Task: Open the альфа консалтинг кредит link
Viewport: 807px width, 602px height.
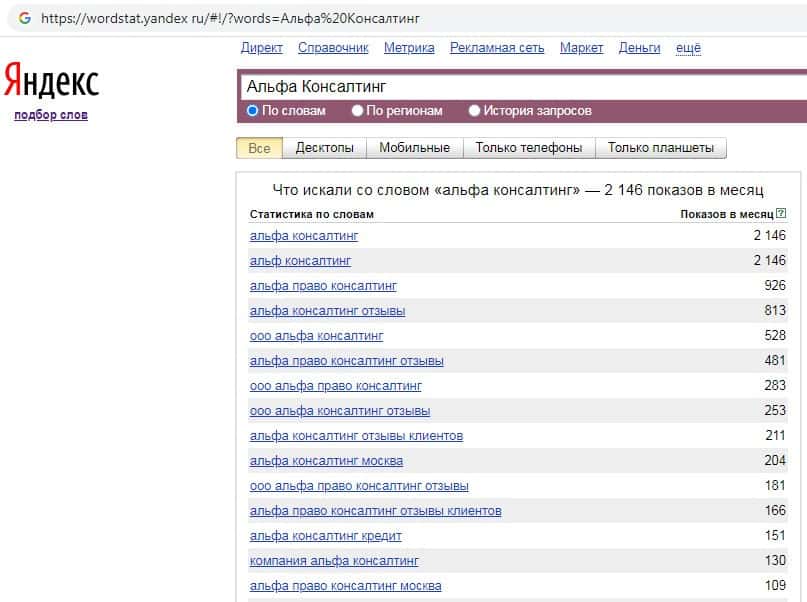Action: pyautogui.click(x=326, y=535)
